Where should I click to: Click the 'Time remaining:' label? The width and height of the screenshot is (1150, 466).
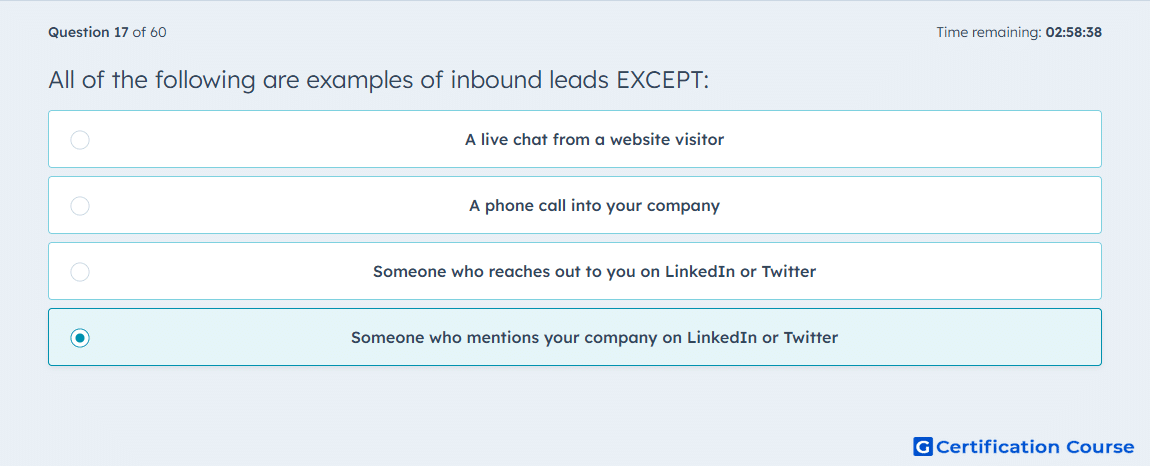pyautogui.click(x=989, y=32)
